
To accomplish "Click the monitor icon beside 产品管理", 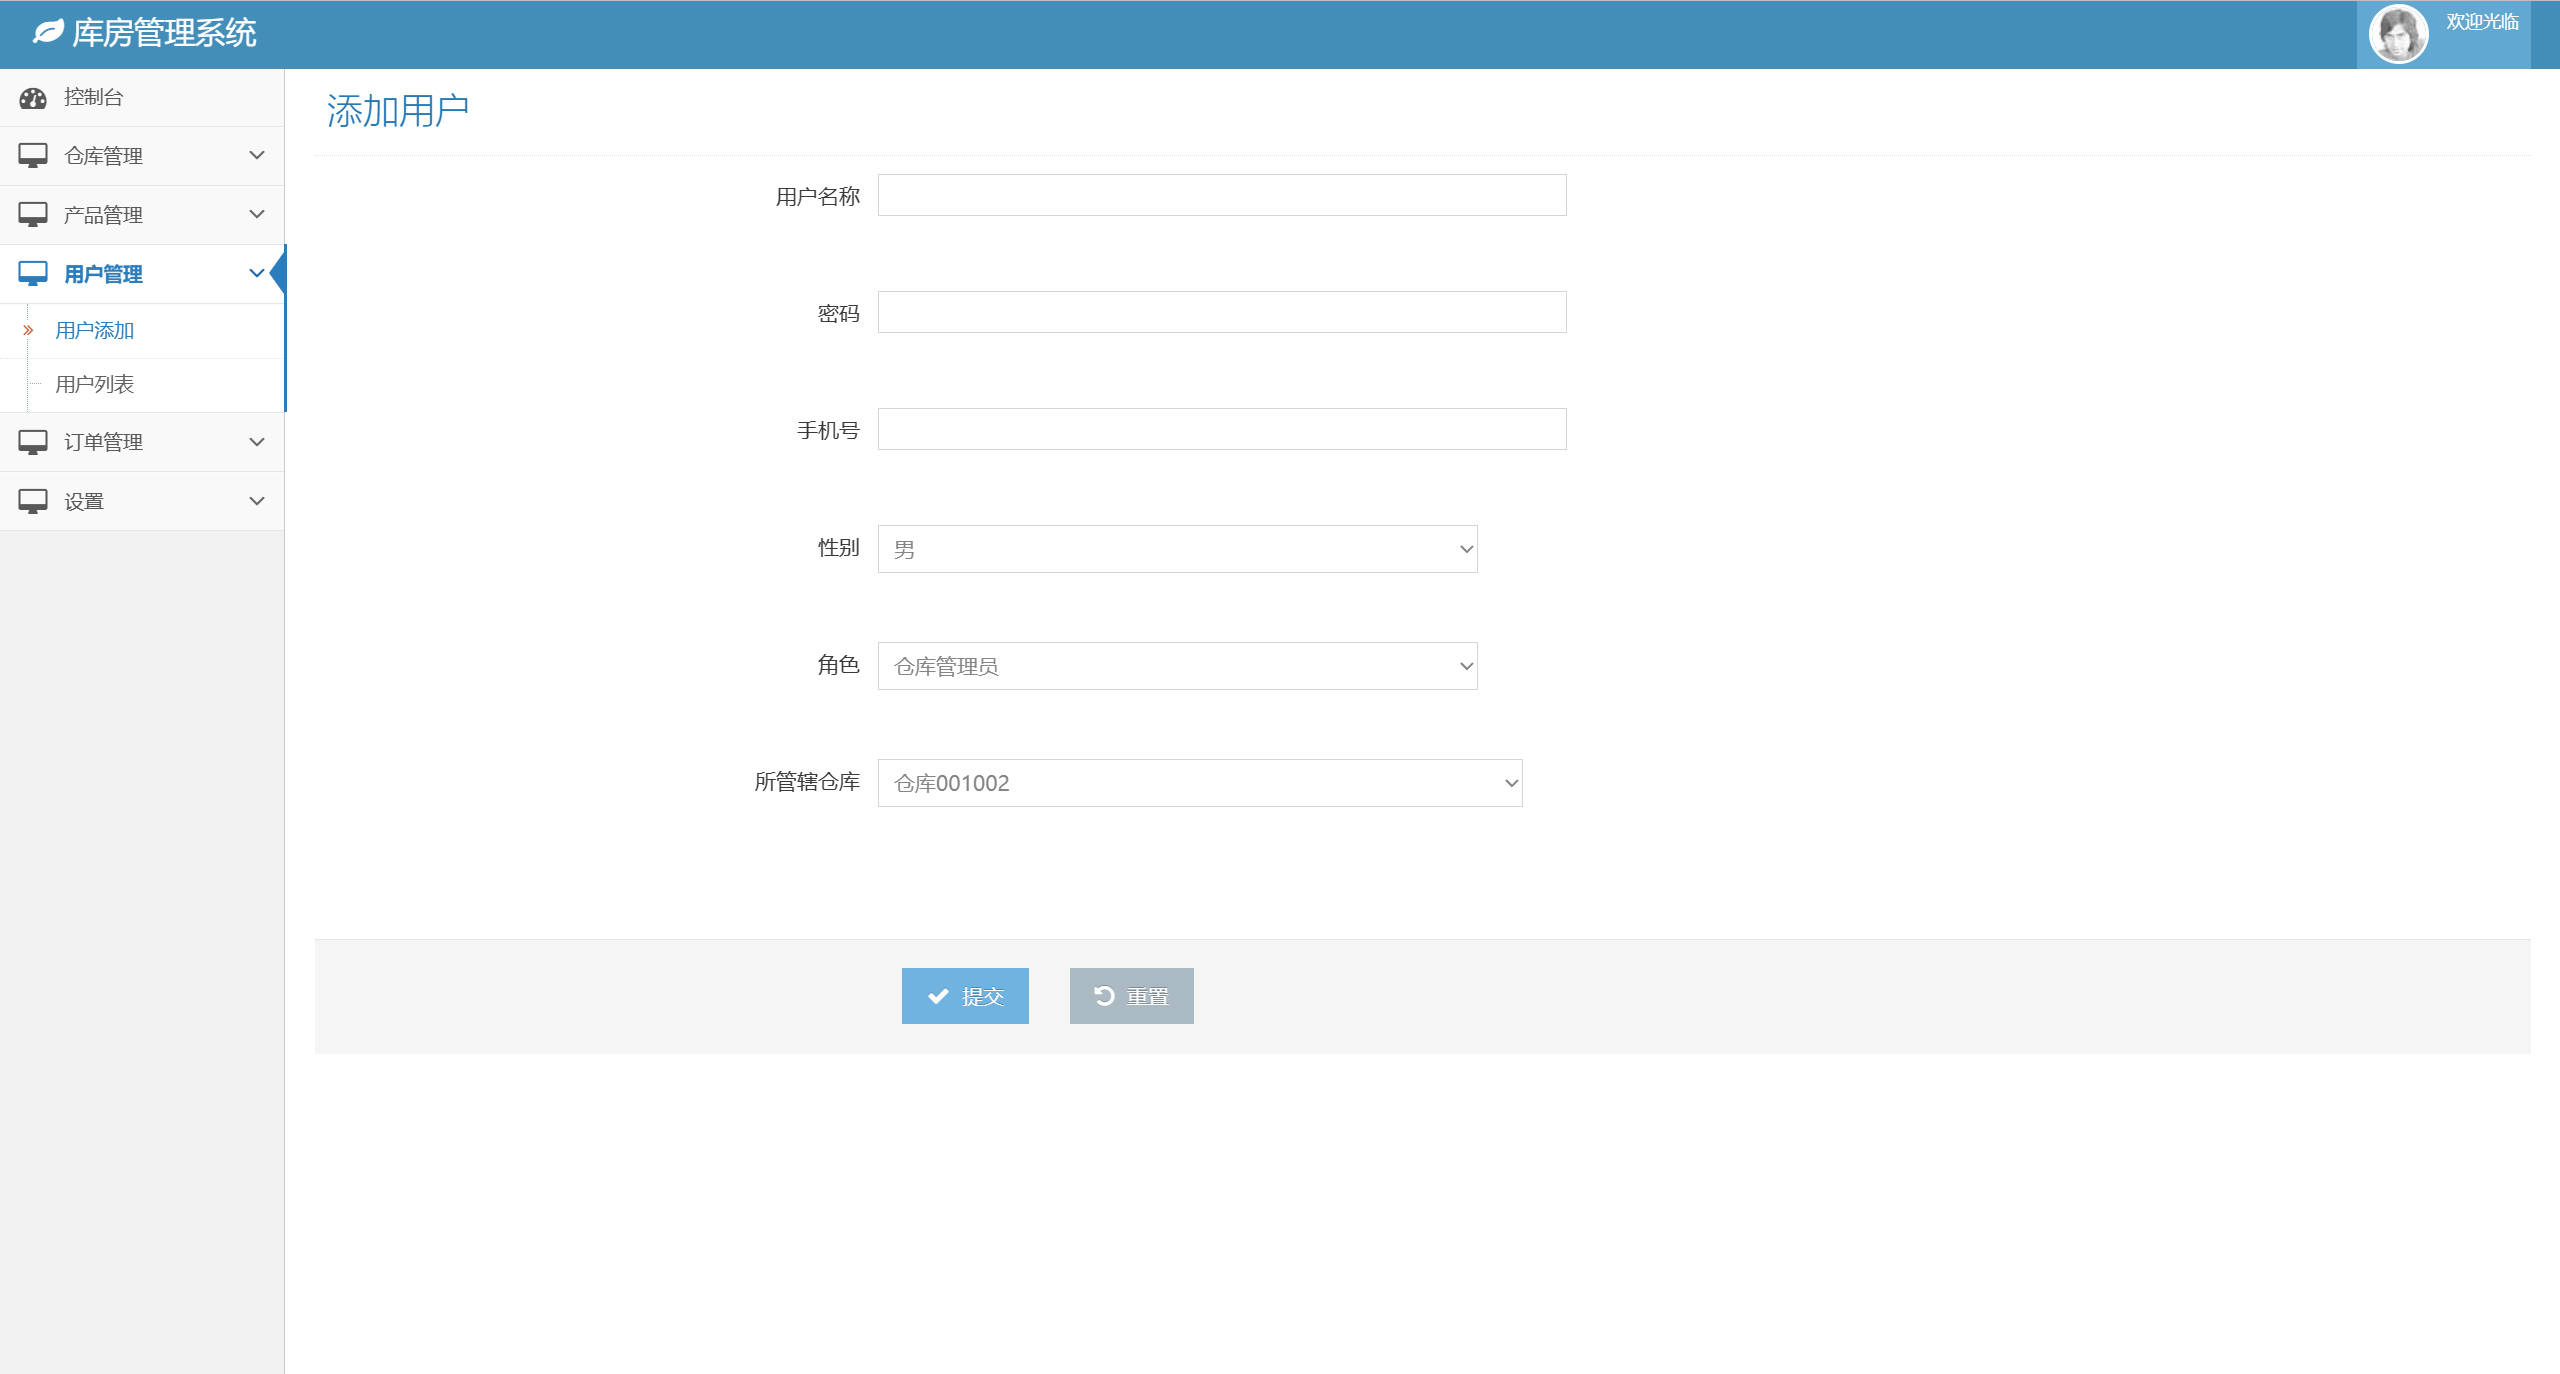I will click(33, 214).
